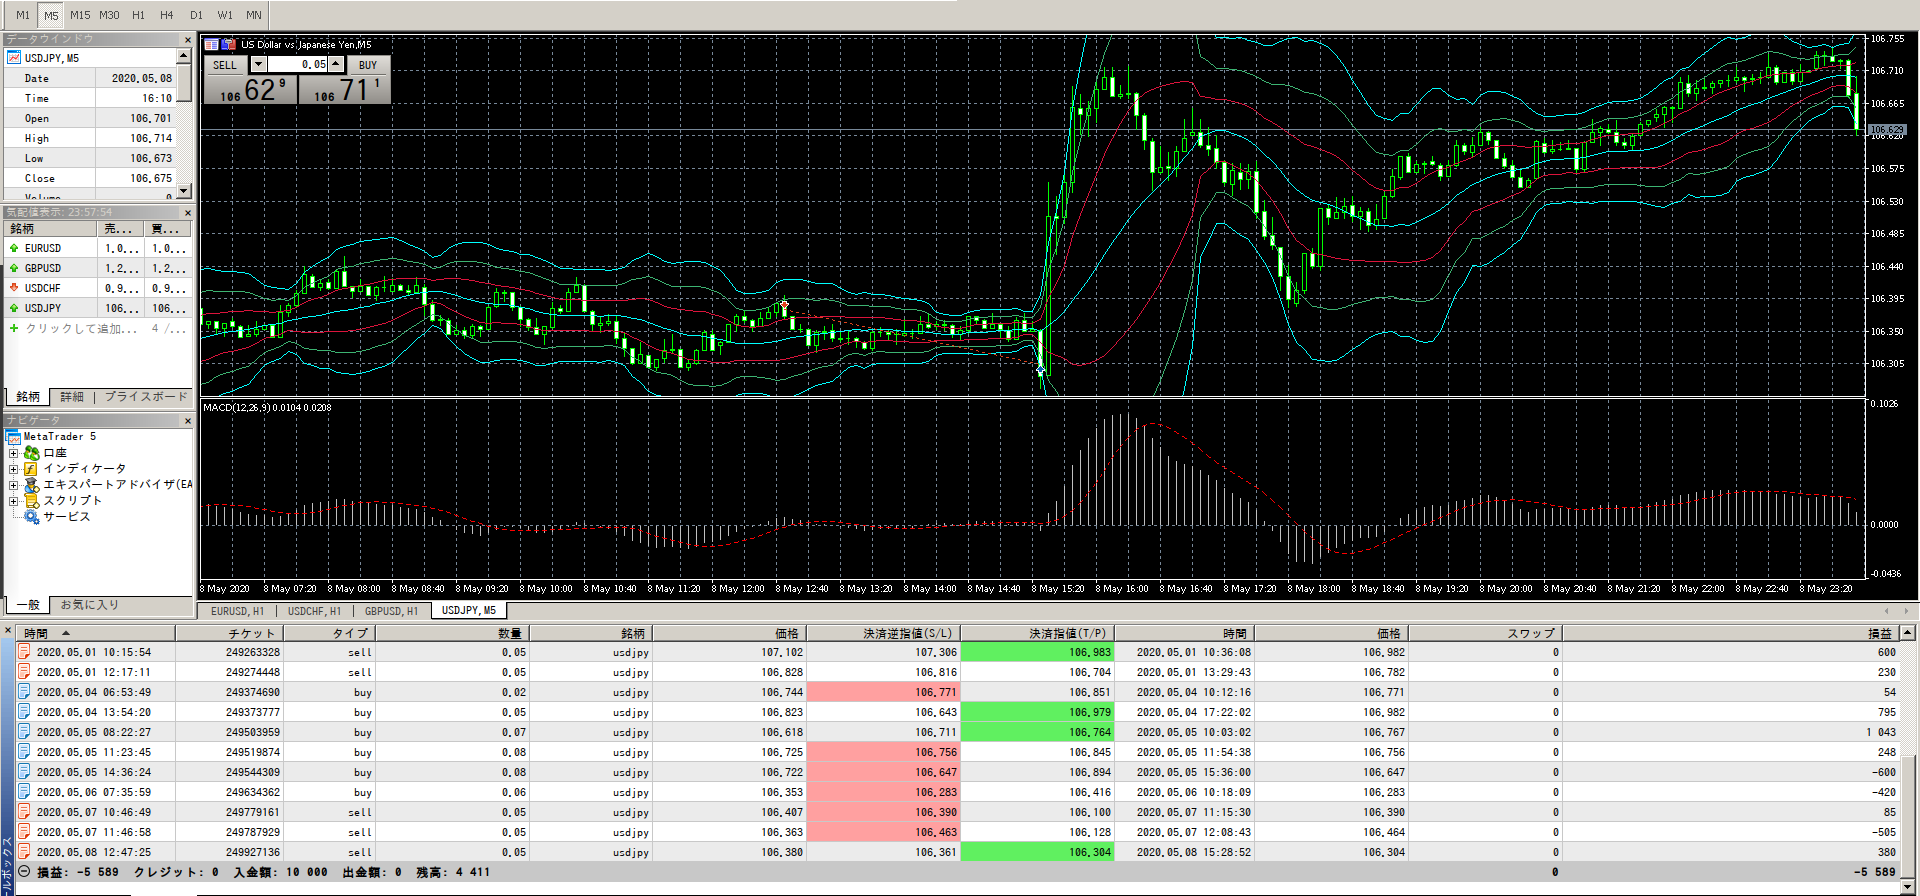Viewport: 1920px width, 896px height.
Task: Click the green up arrow beside USDJPY symbol
Action: tap(14, 308)
